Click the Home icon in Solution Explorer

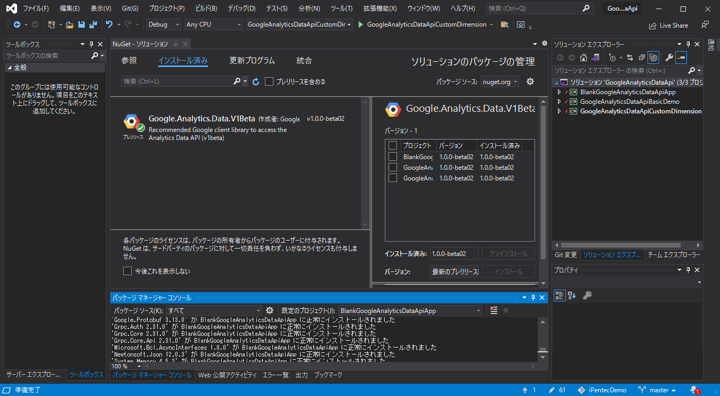coord(583,57)
